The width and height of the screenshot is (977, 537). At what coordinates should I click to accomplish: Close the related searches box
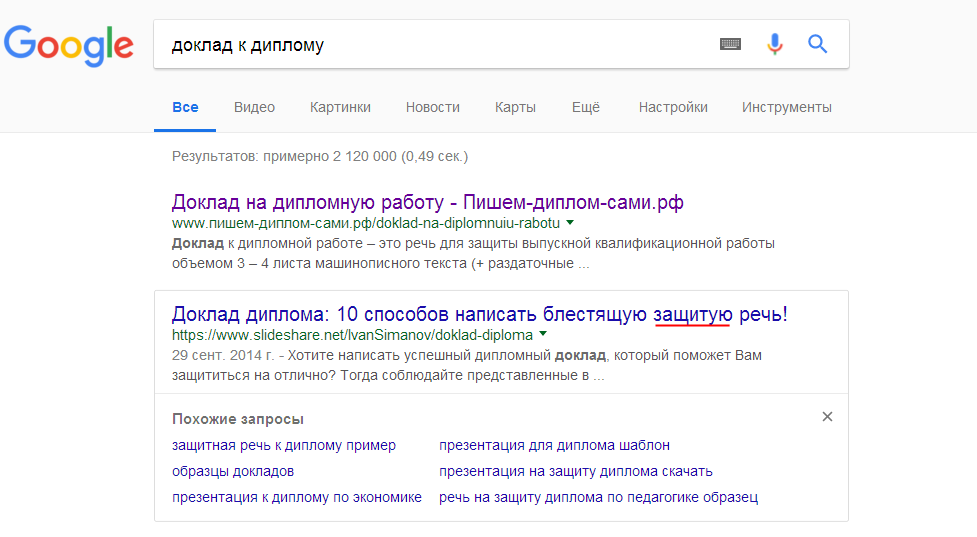(x=827, y=417)
